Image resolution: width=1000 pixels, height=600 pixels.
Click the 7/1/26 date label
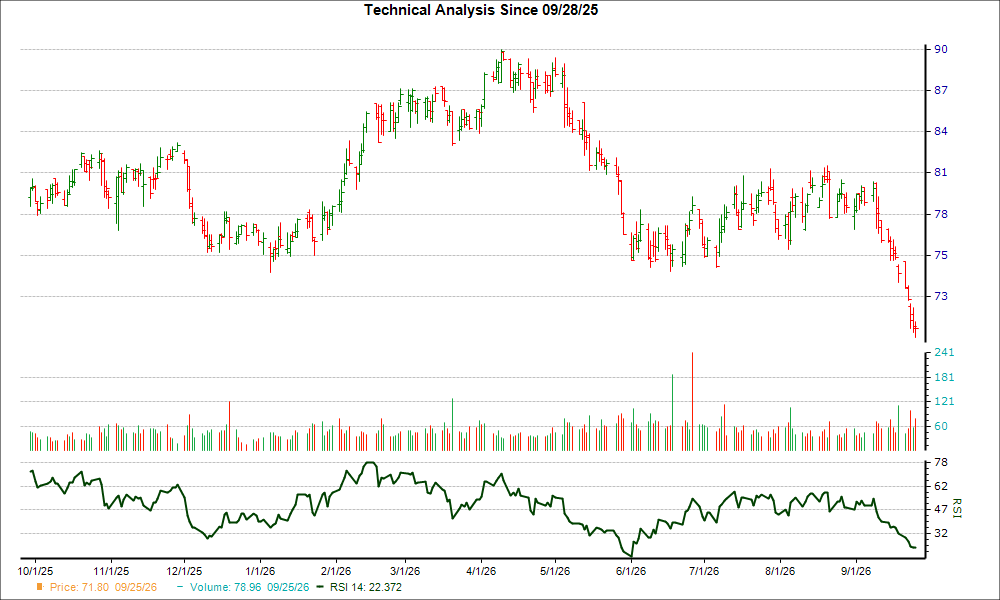(704, 571)
